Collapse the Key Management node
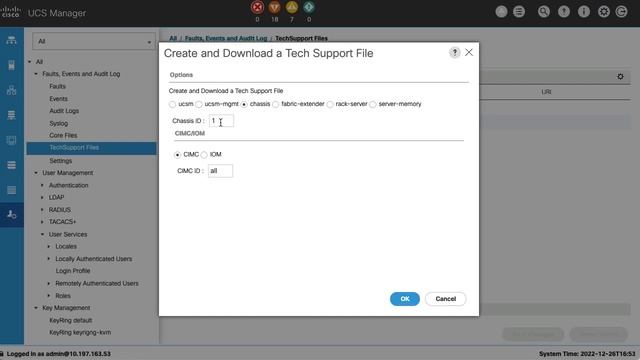The image size is (640, 360). click(x=36, y=308)
